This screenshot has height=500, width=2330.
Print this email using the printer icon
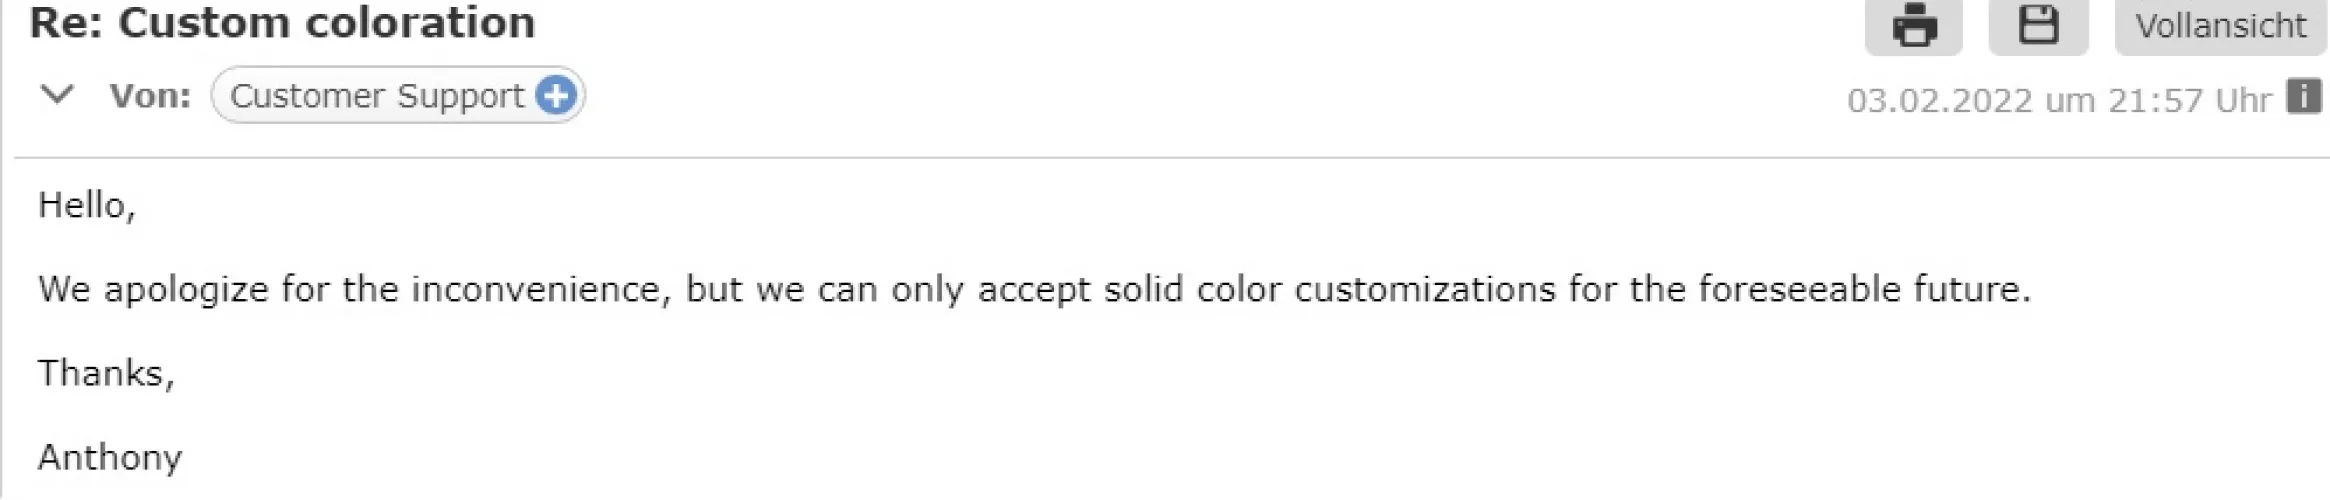(1913, 25)
